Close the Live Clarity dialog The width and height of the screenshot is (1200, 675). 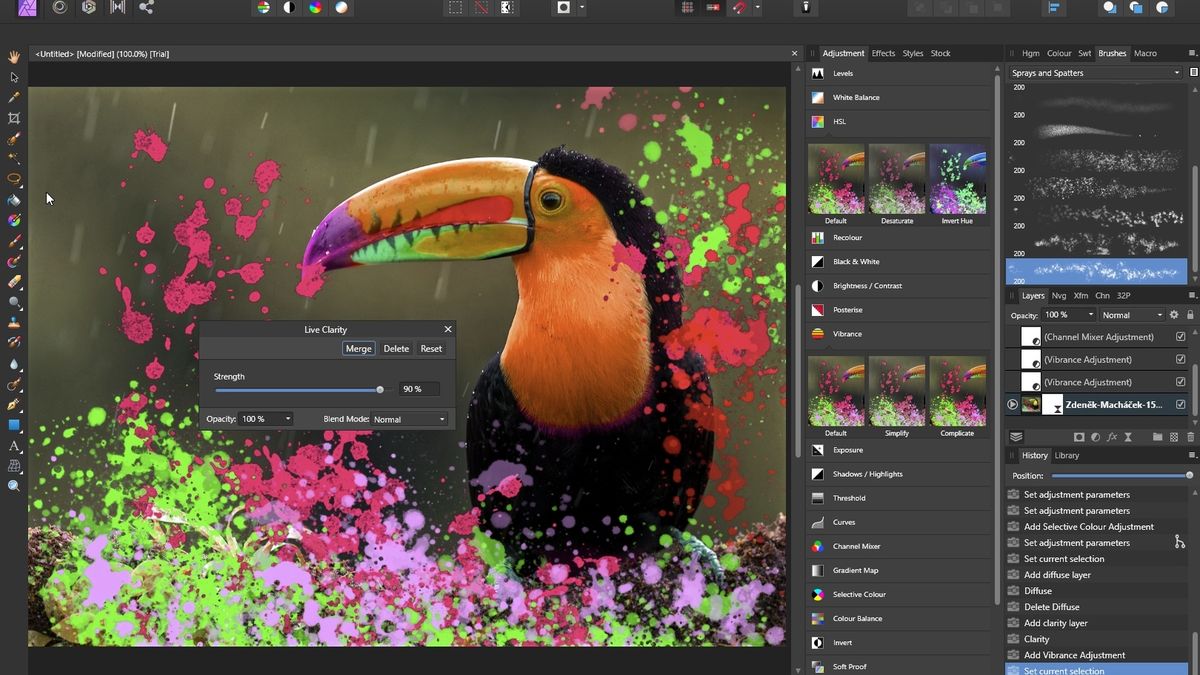[447, 329]
